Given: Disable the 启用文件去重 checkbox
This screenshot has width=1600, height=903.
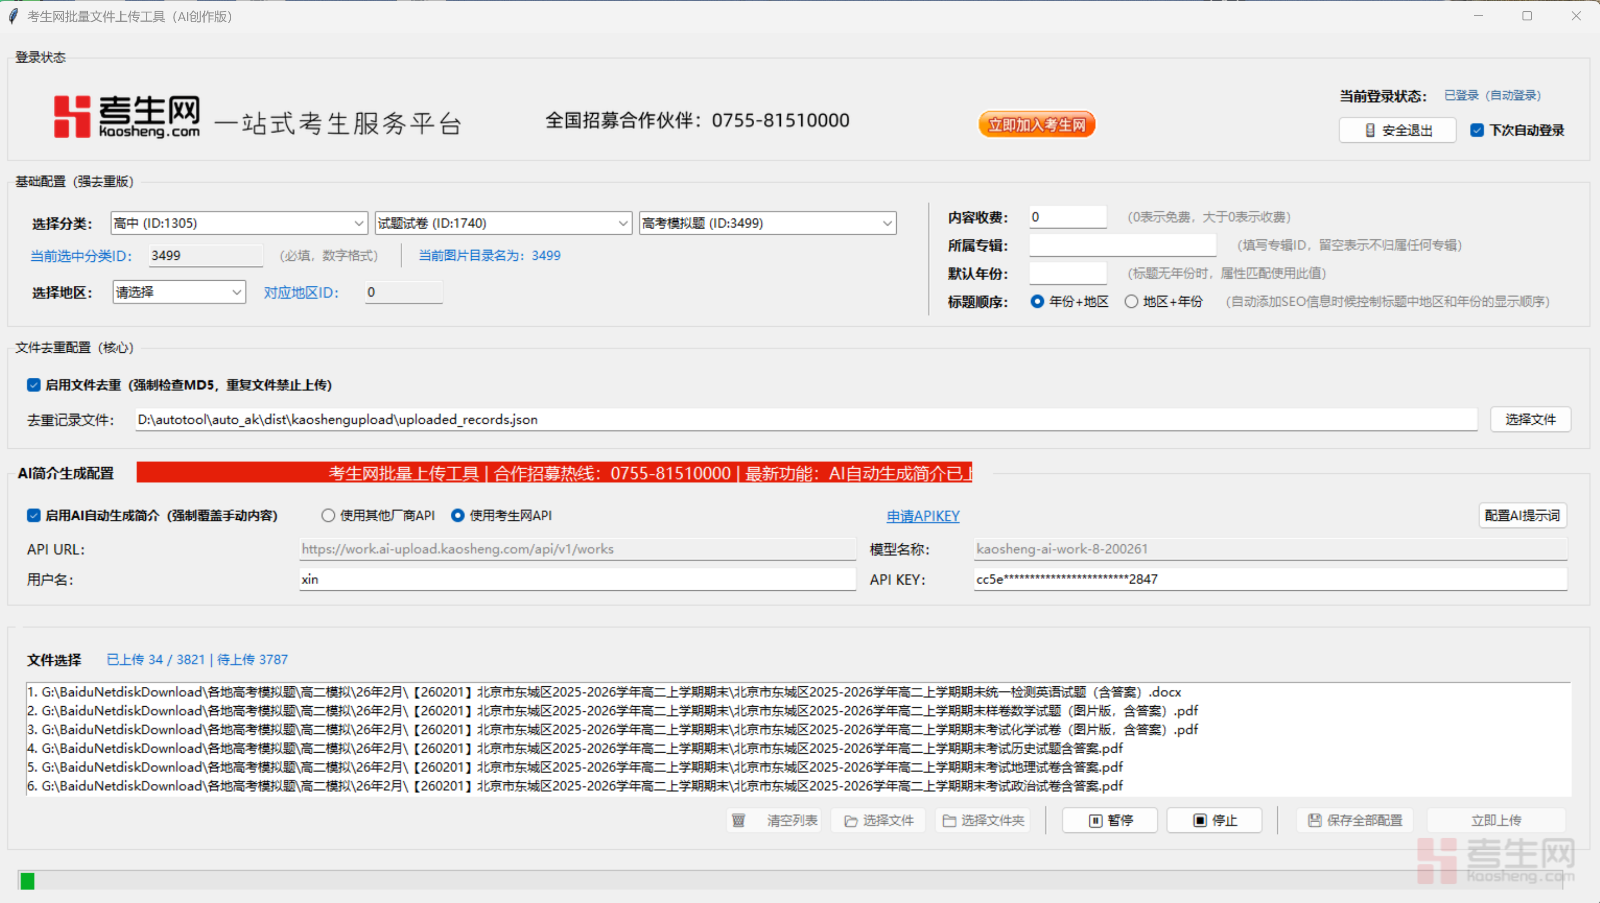Looking at the screenshot, I should click(x=34, y=385).
